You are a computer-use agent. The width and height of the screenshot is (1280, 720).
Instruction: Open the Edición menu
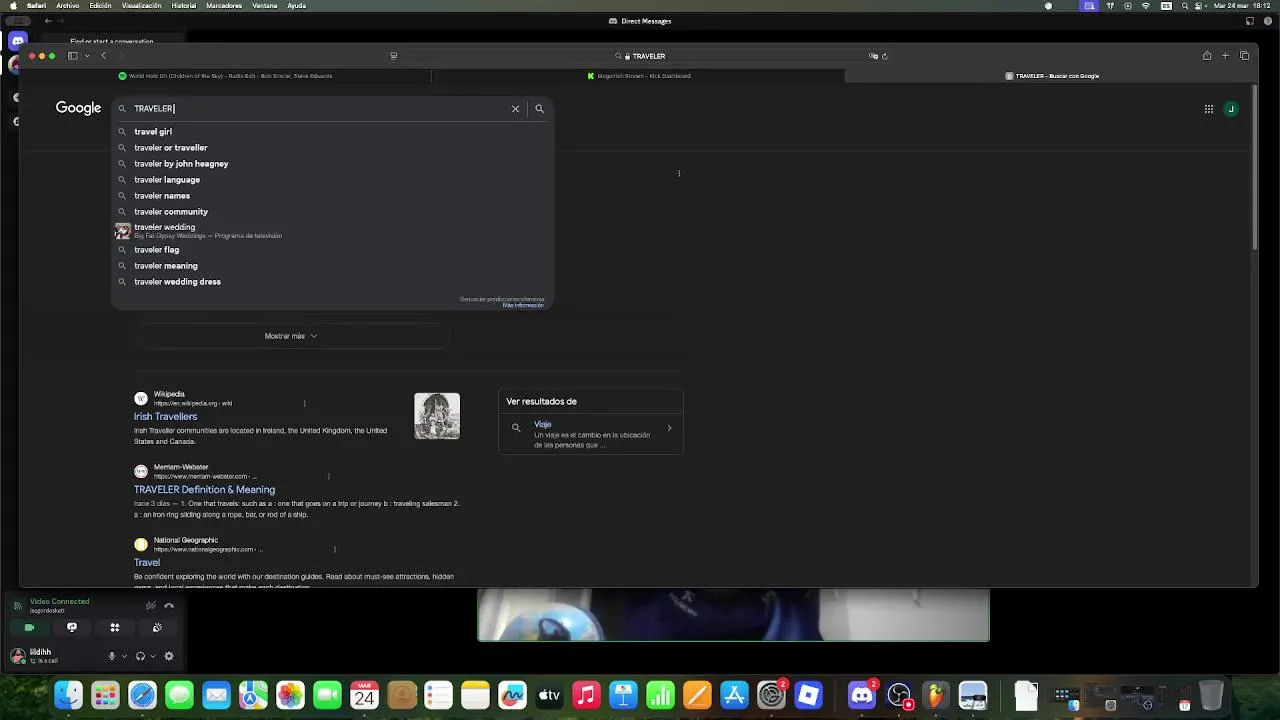[100, 5]
